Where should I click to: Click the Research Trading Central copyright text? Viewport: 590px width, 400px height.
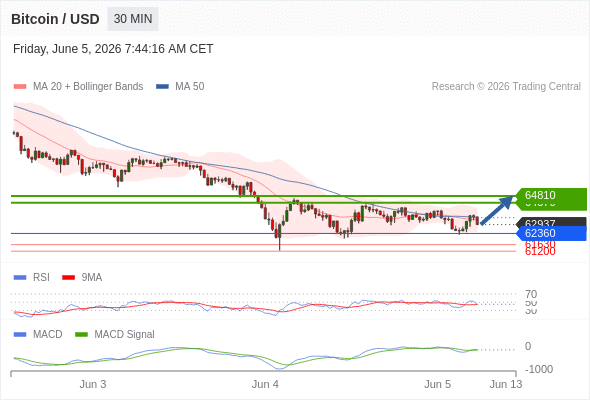pyautogui.click(x=506, y=87)
